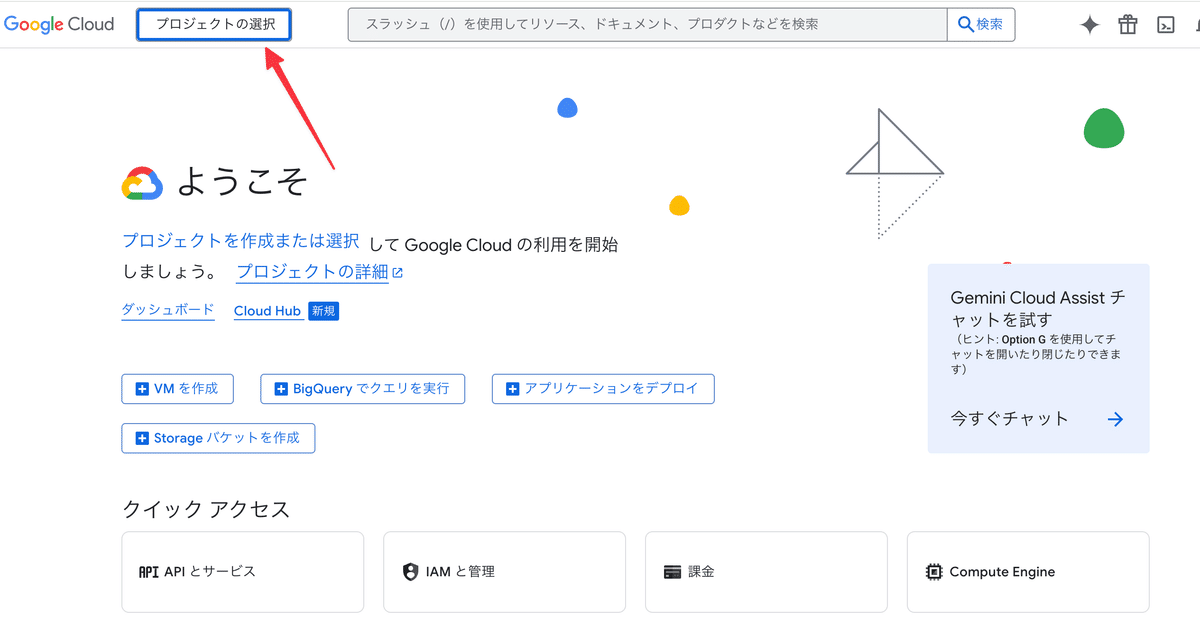
Task: Click the VM を作成 button
Action: tap(178, 388)
